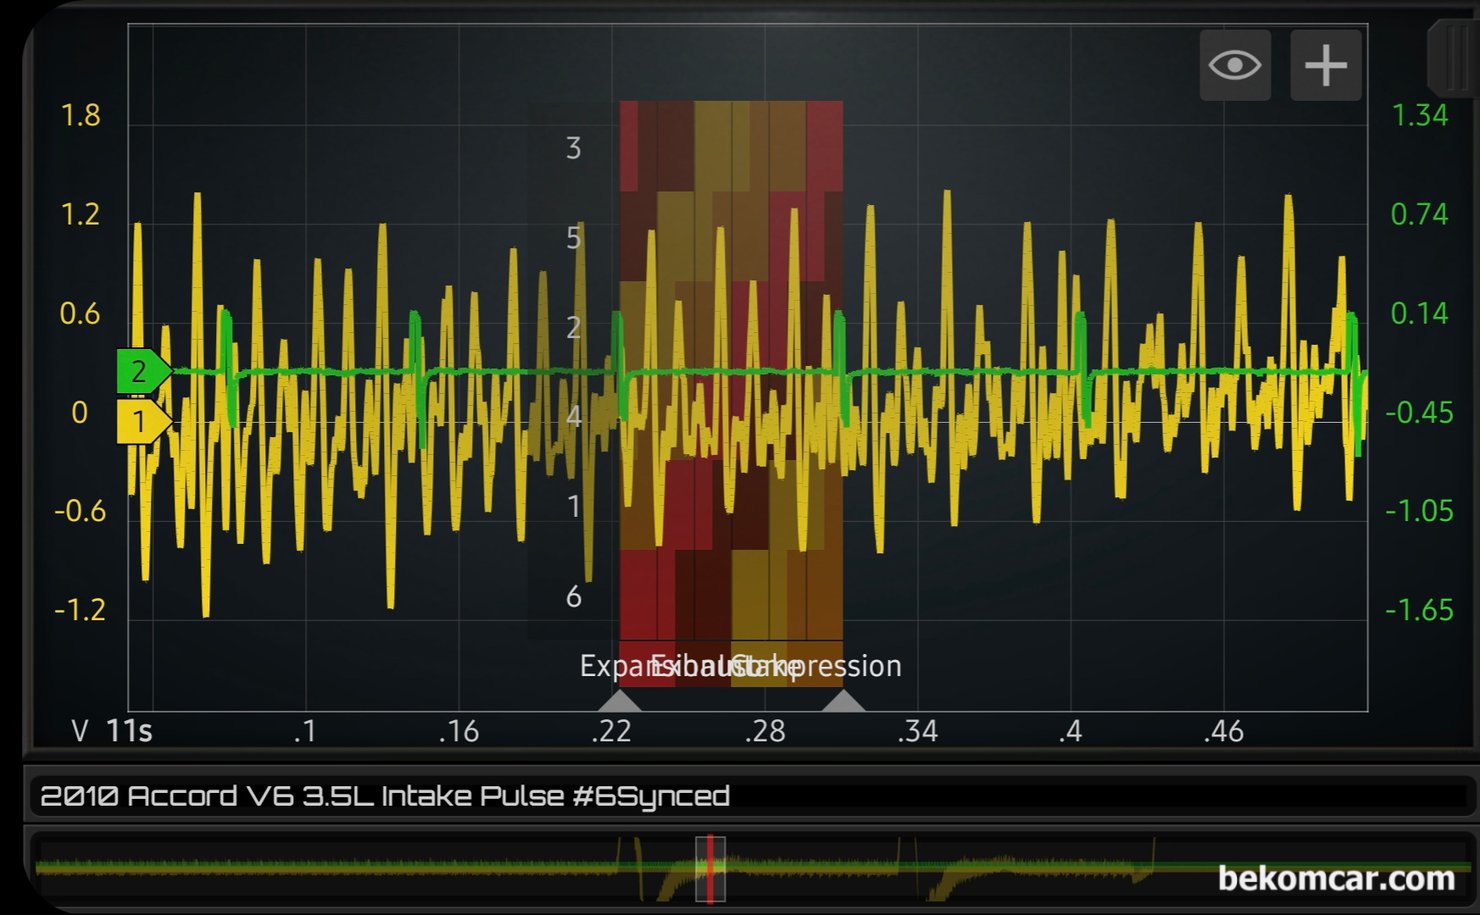Click the V unit label on axis
The height and width of the screenshot is (915, 1480).
(80, 732)
